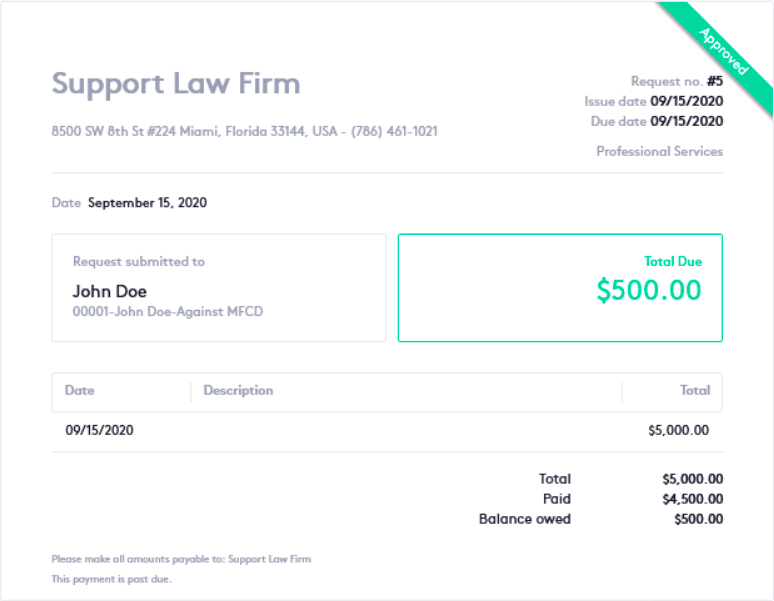774x601 pixels.
Task: Click the firm's Miami address line
Action: click(244, 131)
